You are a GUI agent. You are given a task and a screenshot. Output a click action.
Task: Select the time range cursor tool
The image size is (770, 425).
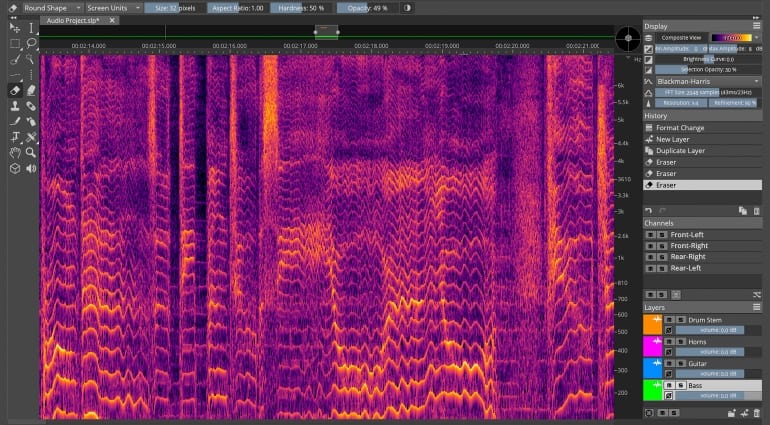(x=31, y=28)
